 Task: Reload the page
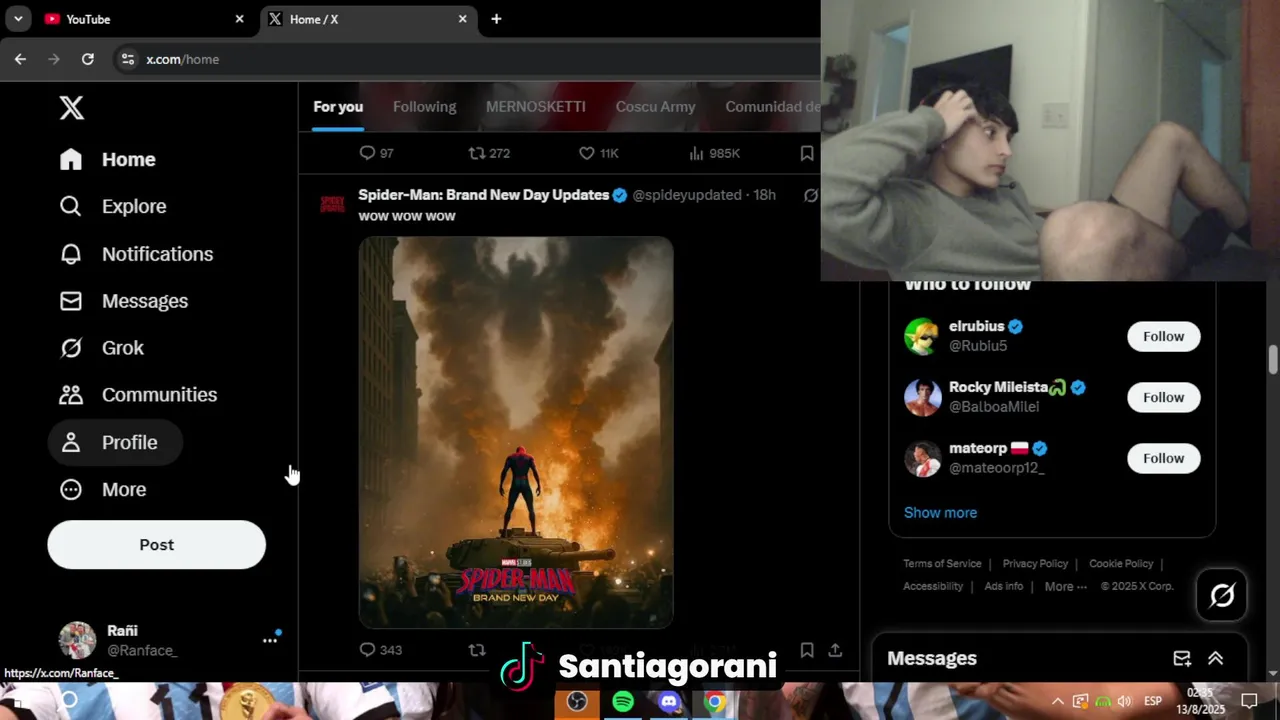88,59
